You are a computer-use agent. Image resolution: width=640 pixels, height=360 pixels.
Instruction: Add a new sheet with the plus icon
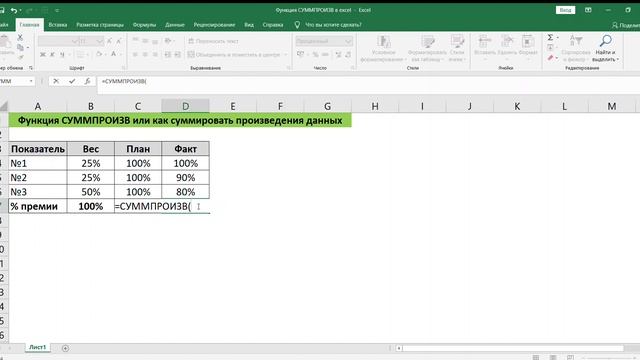tap(65, 348)
